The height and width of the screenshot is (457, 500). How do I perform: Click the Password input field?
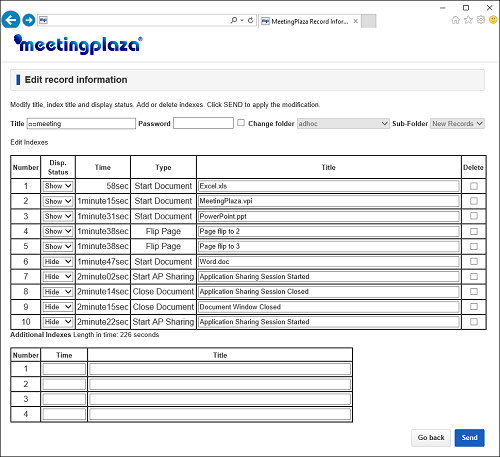tap(203, 123)
